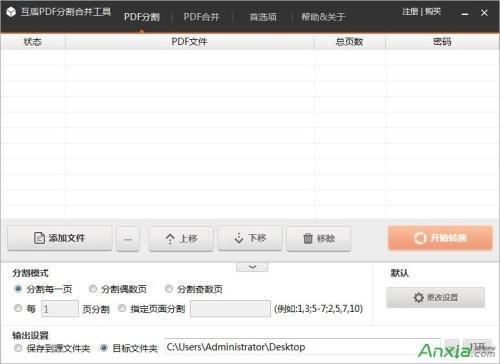This screenshot has height=364, width=500.
Task: Switch to the PDF合并 tab
Action: click(201, 17)
